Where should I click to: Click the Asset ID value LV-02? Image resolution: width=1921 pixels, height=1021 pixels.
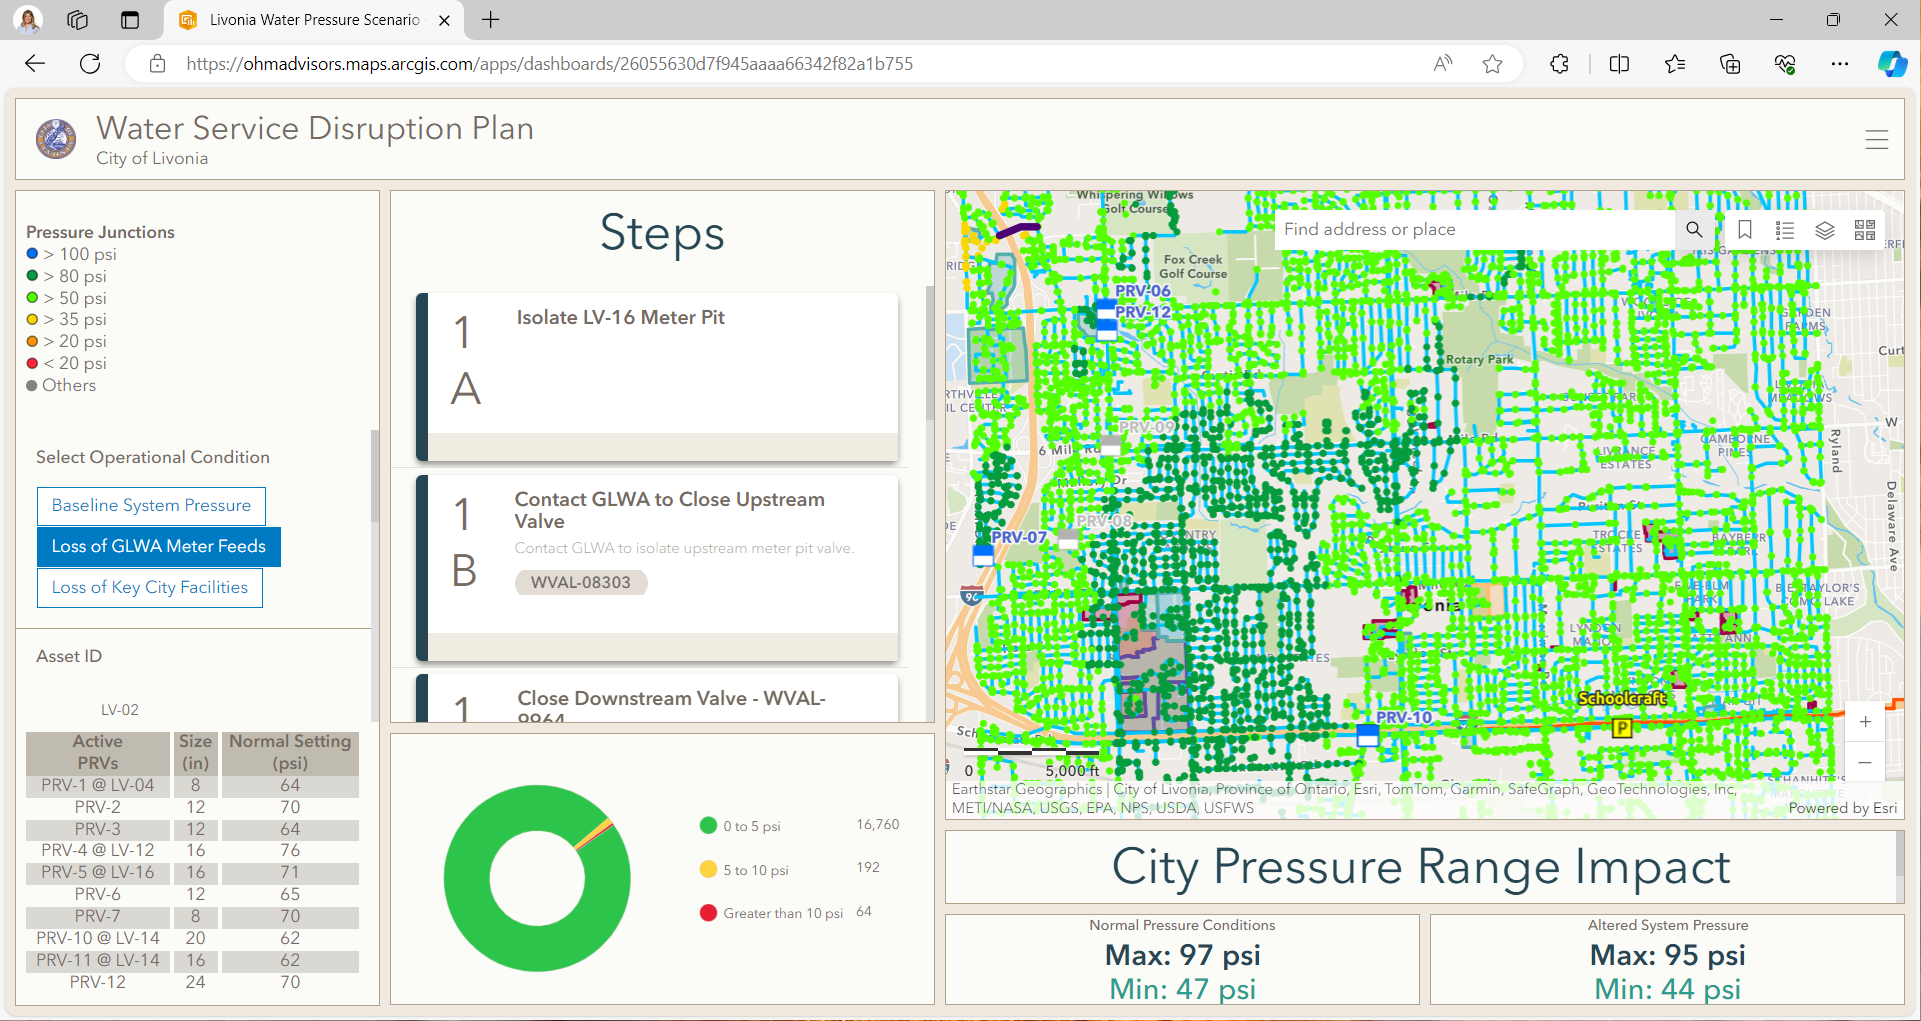click(120, 710)
